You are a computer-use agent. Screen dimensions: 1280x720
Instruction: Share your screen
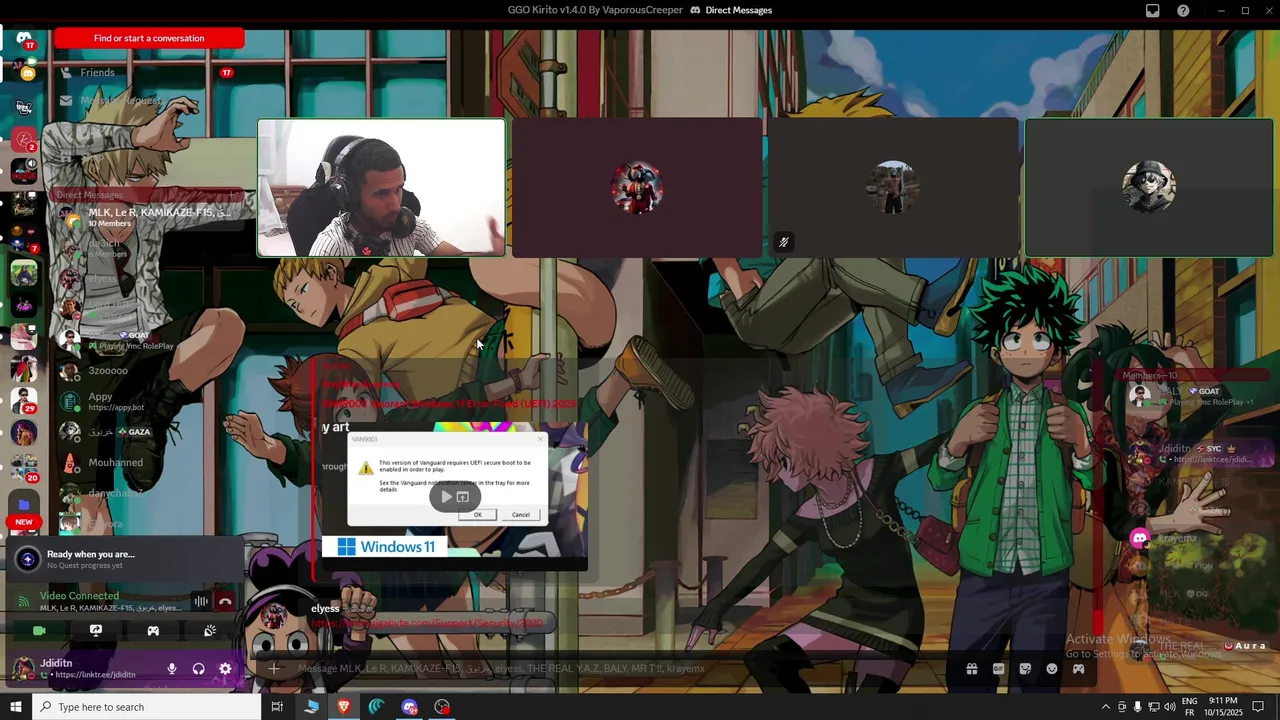pos(96,631)
